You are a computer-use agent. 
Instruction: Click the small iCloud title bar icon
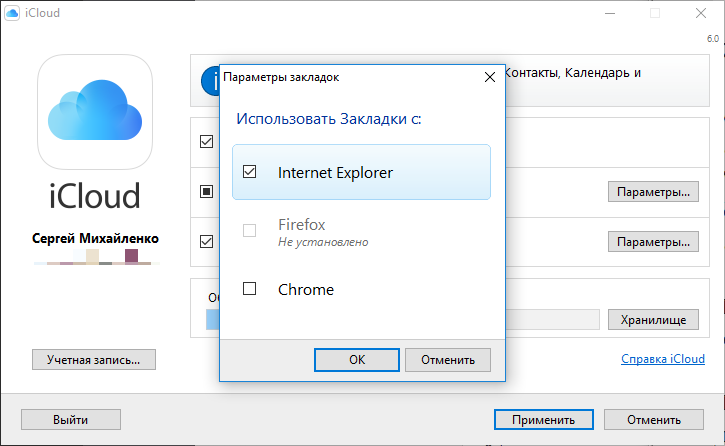point(12,13)
